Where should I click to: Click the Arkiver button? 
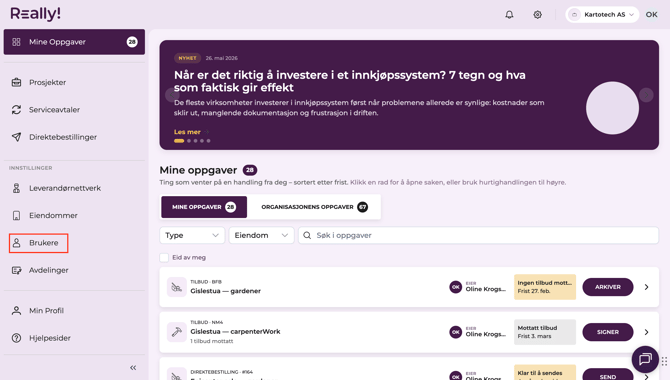[x=608, y=287]
